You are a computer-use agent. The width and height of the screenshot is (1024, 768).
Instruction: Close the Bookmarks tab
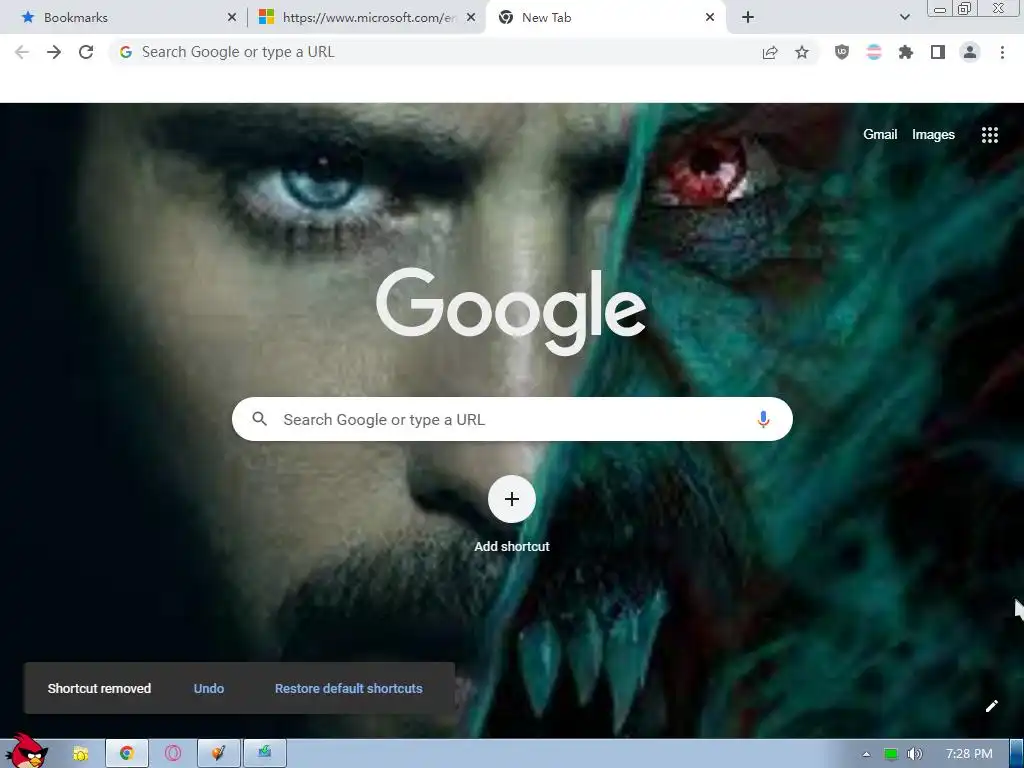232,18
